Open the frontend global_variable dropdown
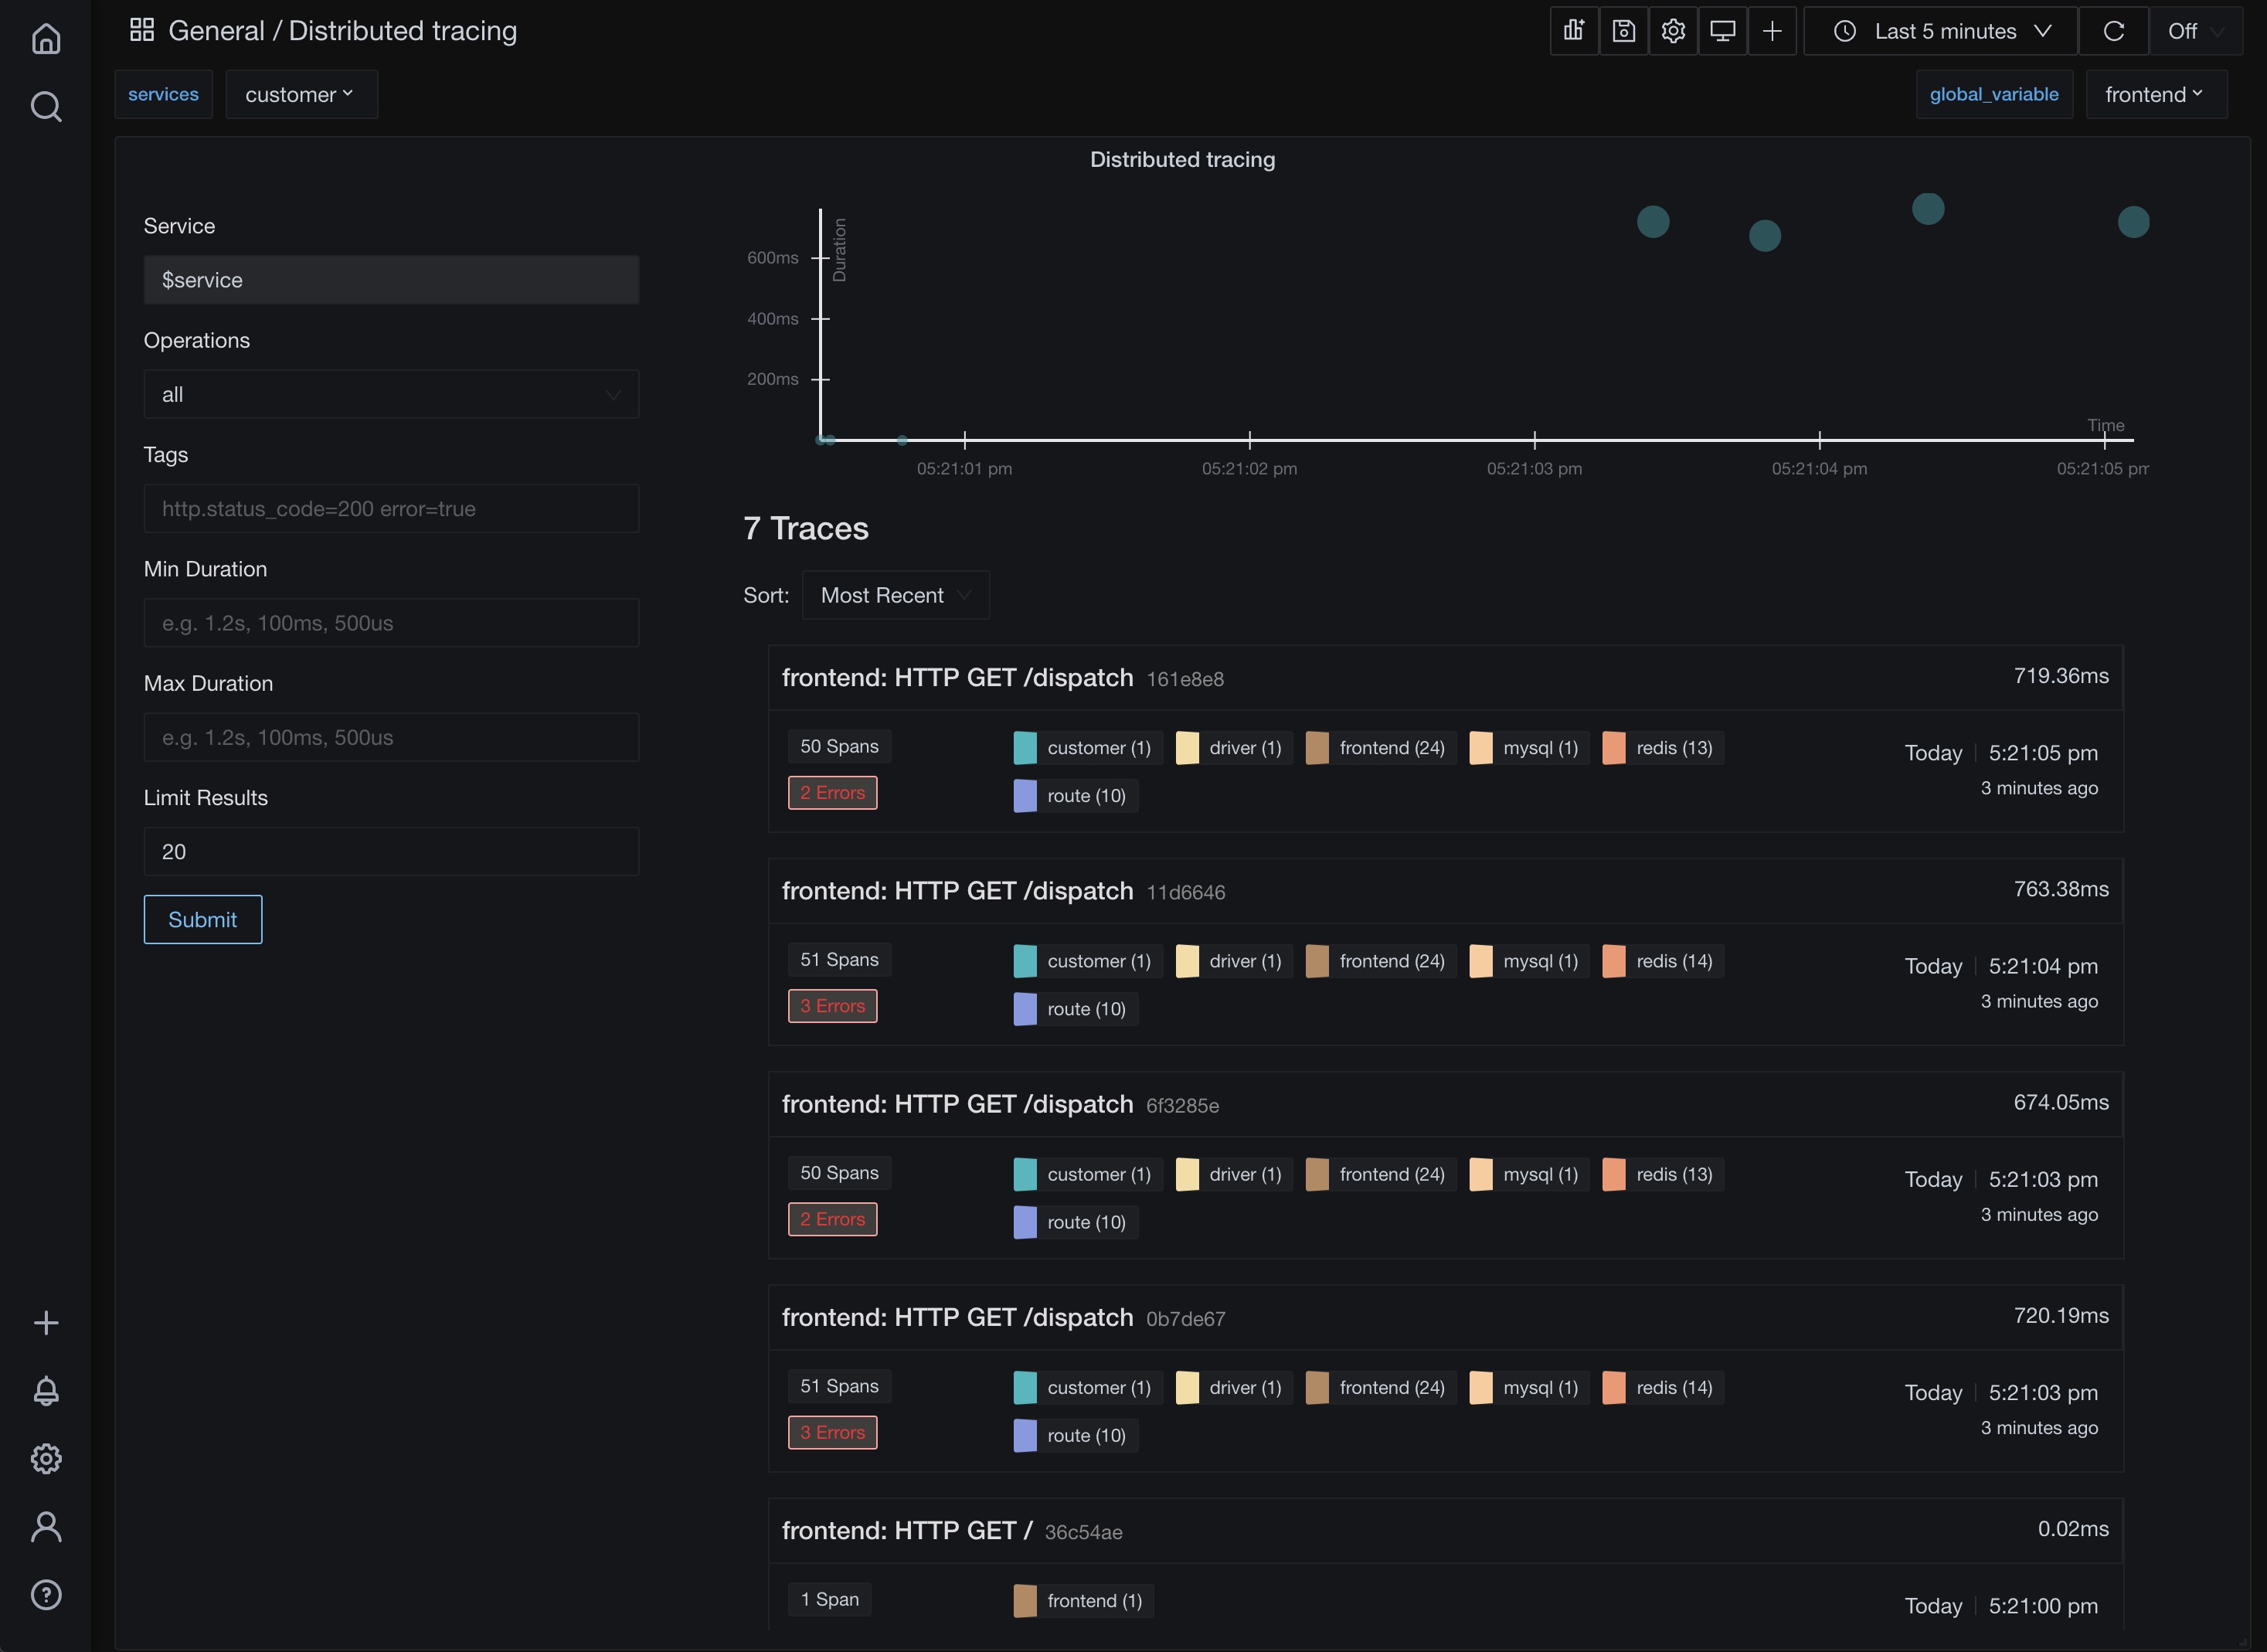Screen dimensions: 2267x1652 [x=2155, y=94]
